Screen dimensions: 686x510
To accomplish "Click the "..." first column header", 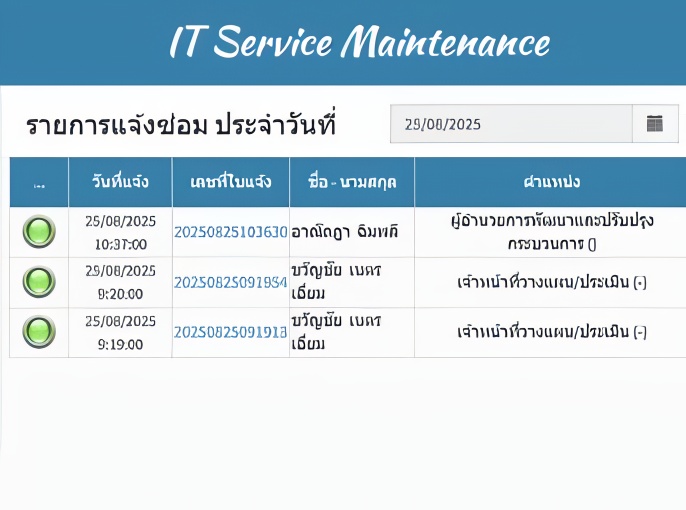I will (39, 182).
